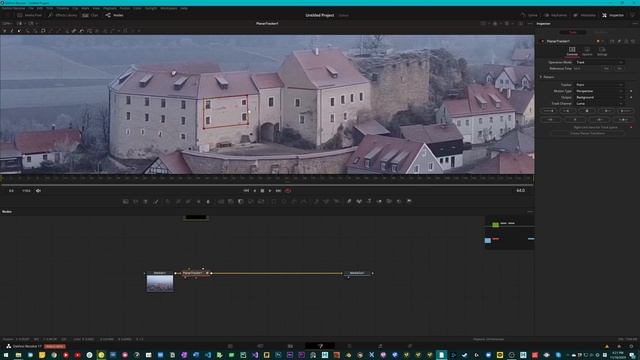The height and width of the screenshot is (360, 640).
Task: Toggle the Media Pool panel
Action: pos(29,15)
